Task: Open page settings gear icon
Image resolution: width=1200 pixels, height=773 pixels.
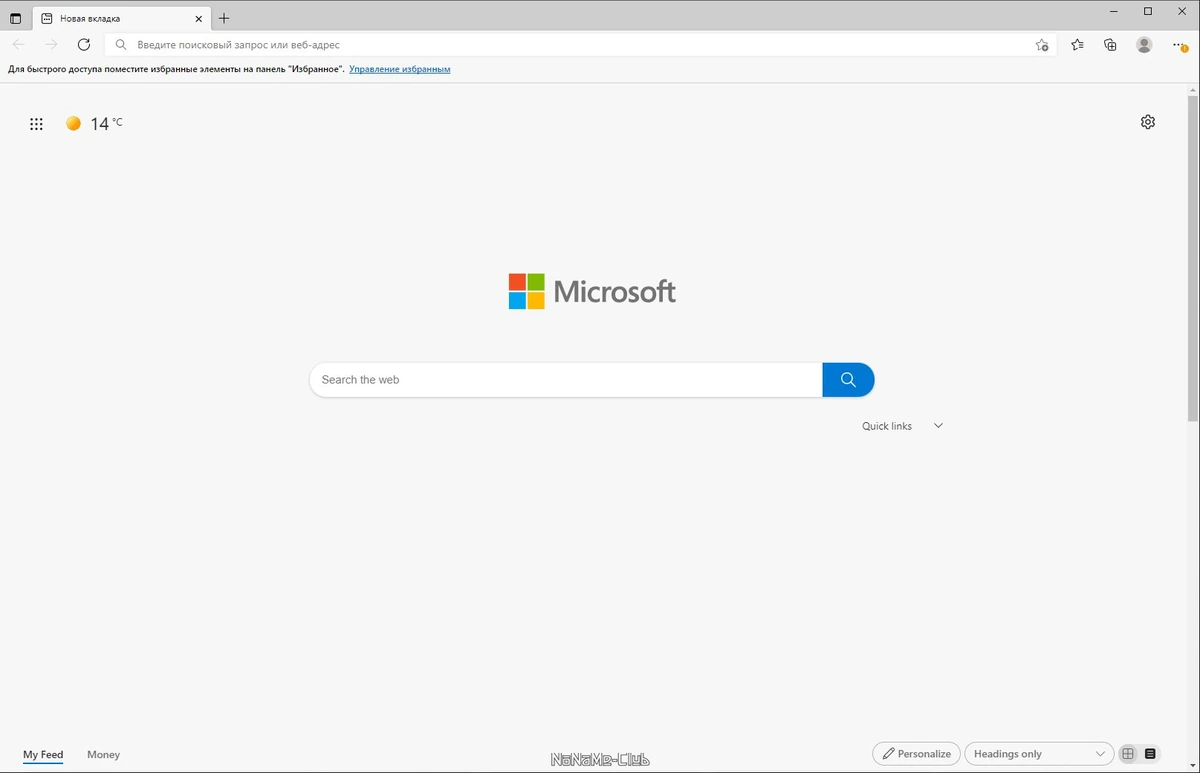Action: point(1148,122)
